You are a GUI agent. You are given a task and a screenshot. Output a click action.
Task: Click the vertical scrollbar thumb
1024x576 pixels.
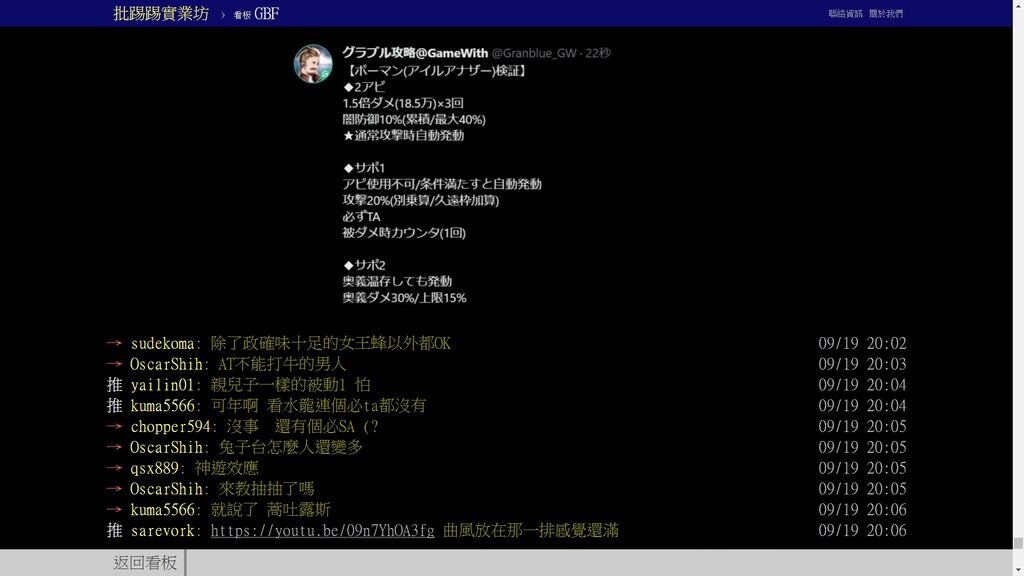pyautogui.click(x=1018, y=543)
